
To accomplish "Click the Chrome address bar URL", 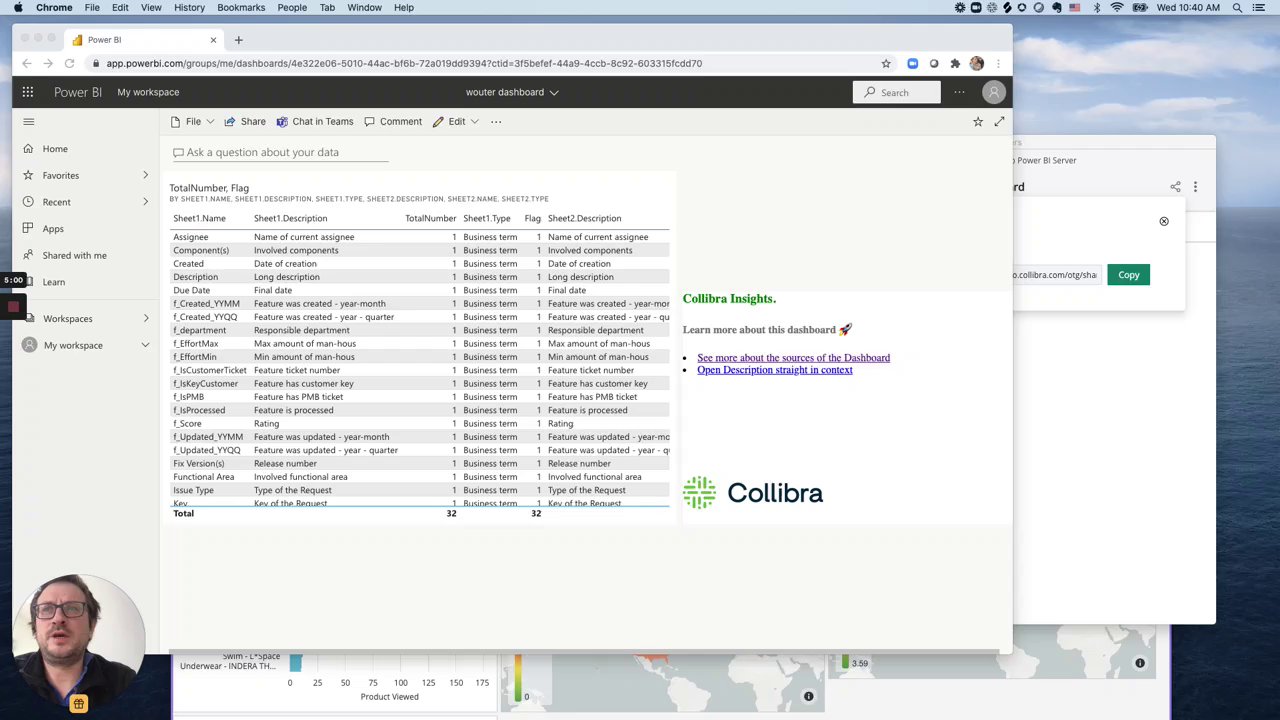I will [404, 63].
